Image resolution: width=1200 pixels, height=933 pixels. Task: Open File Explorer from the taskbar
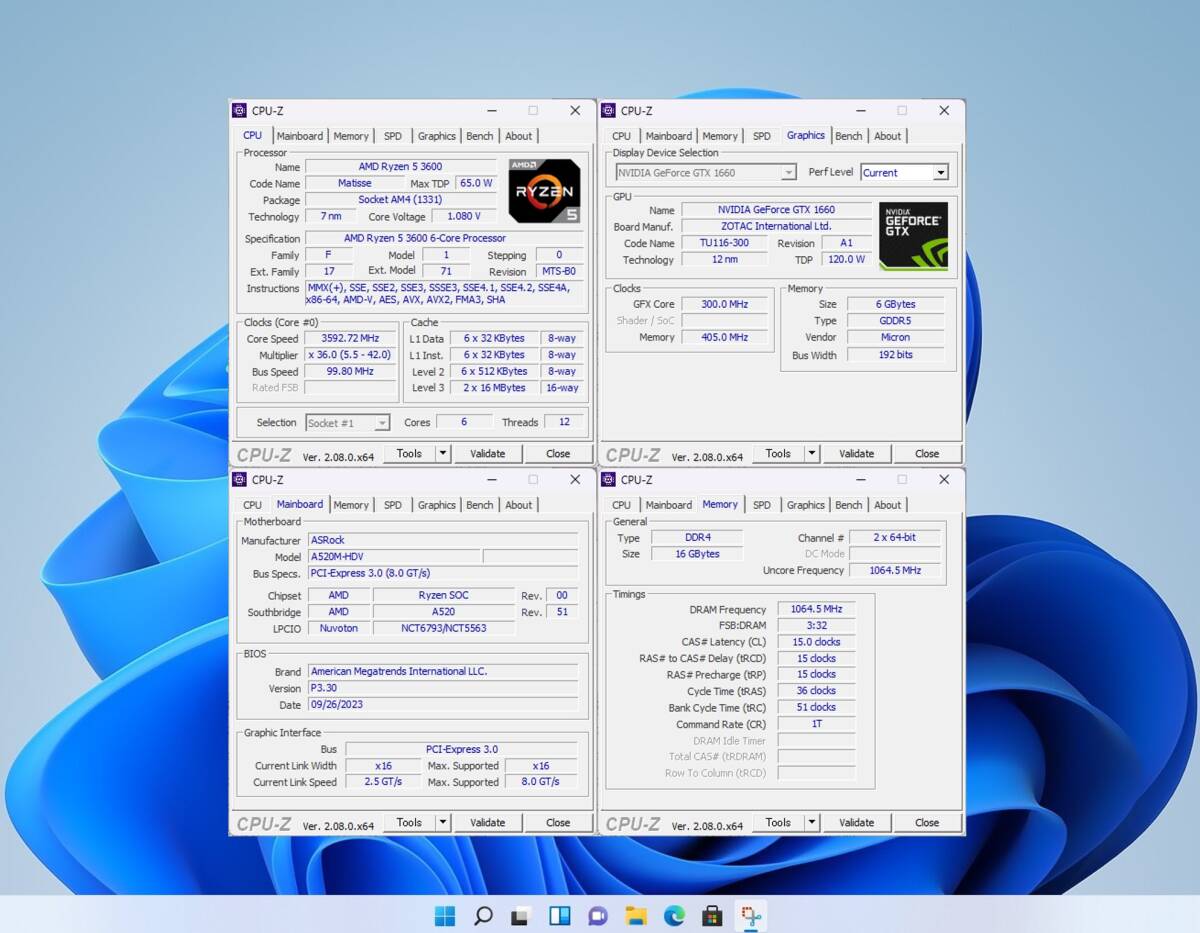[636, 915]
